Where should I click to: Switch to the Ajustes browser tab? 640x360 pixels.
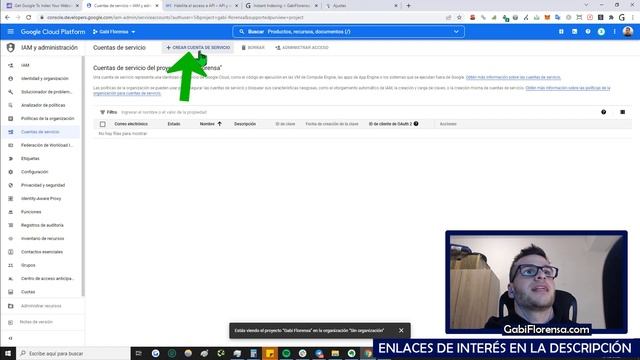(x=361, y=6)
